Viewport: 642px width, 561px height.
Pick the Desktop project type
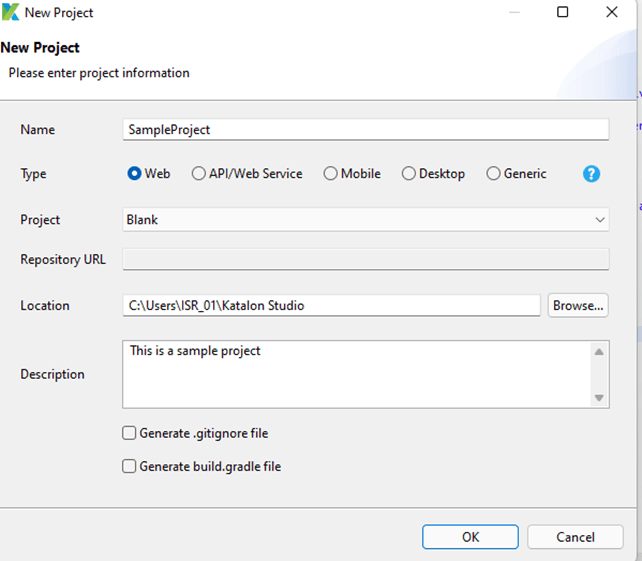(409, 174)
